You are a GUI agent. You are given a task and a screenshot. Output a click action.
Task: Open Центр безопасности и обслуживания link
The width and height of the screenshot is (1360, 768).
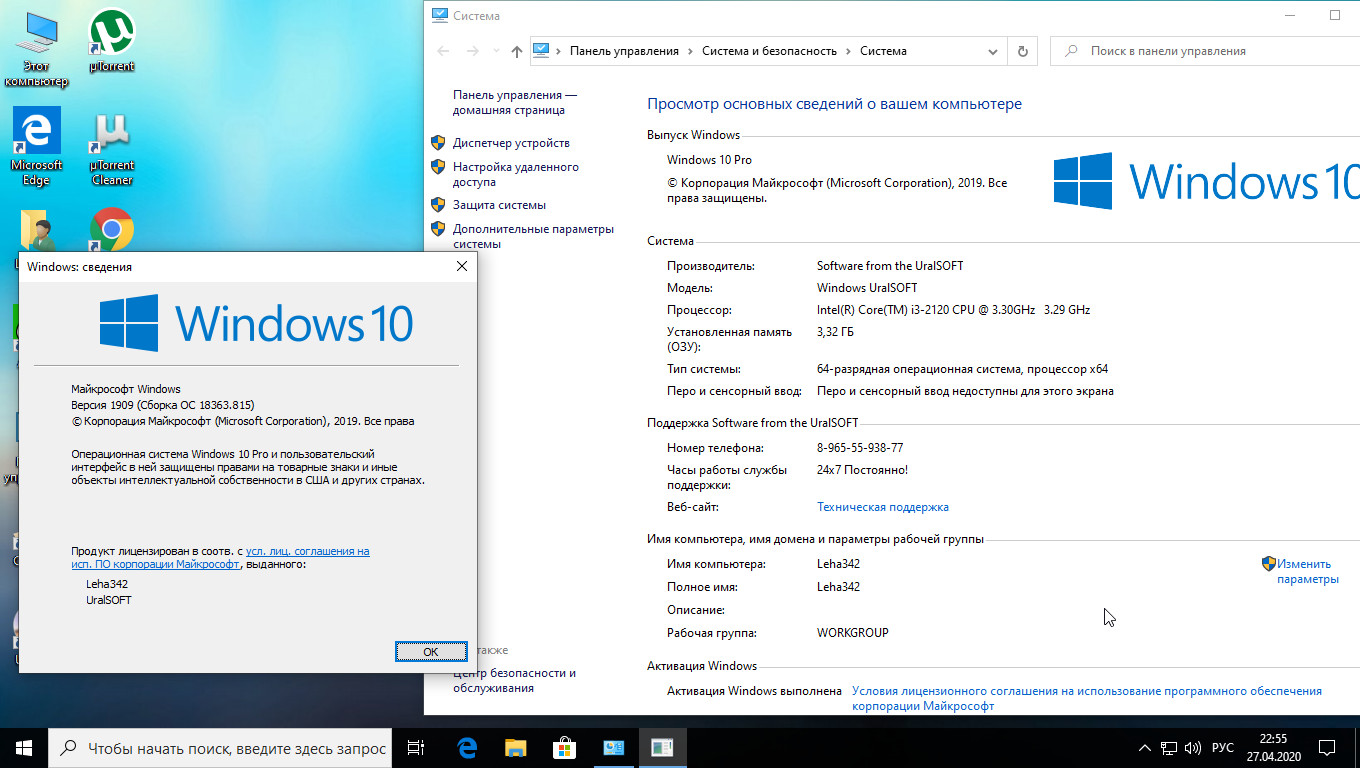[514, 680]
